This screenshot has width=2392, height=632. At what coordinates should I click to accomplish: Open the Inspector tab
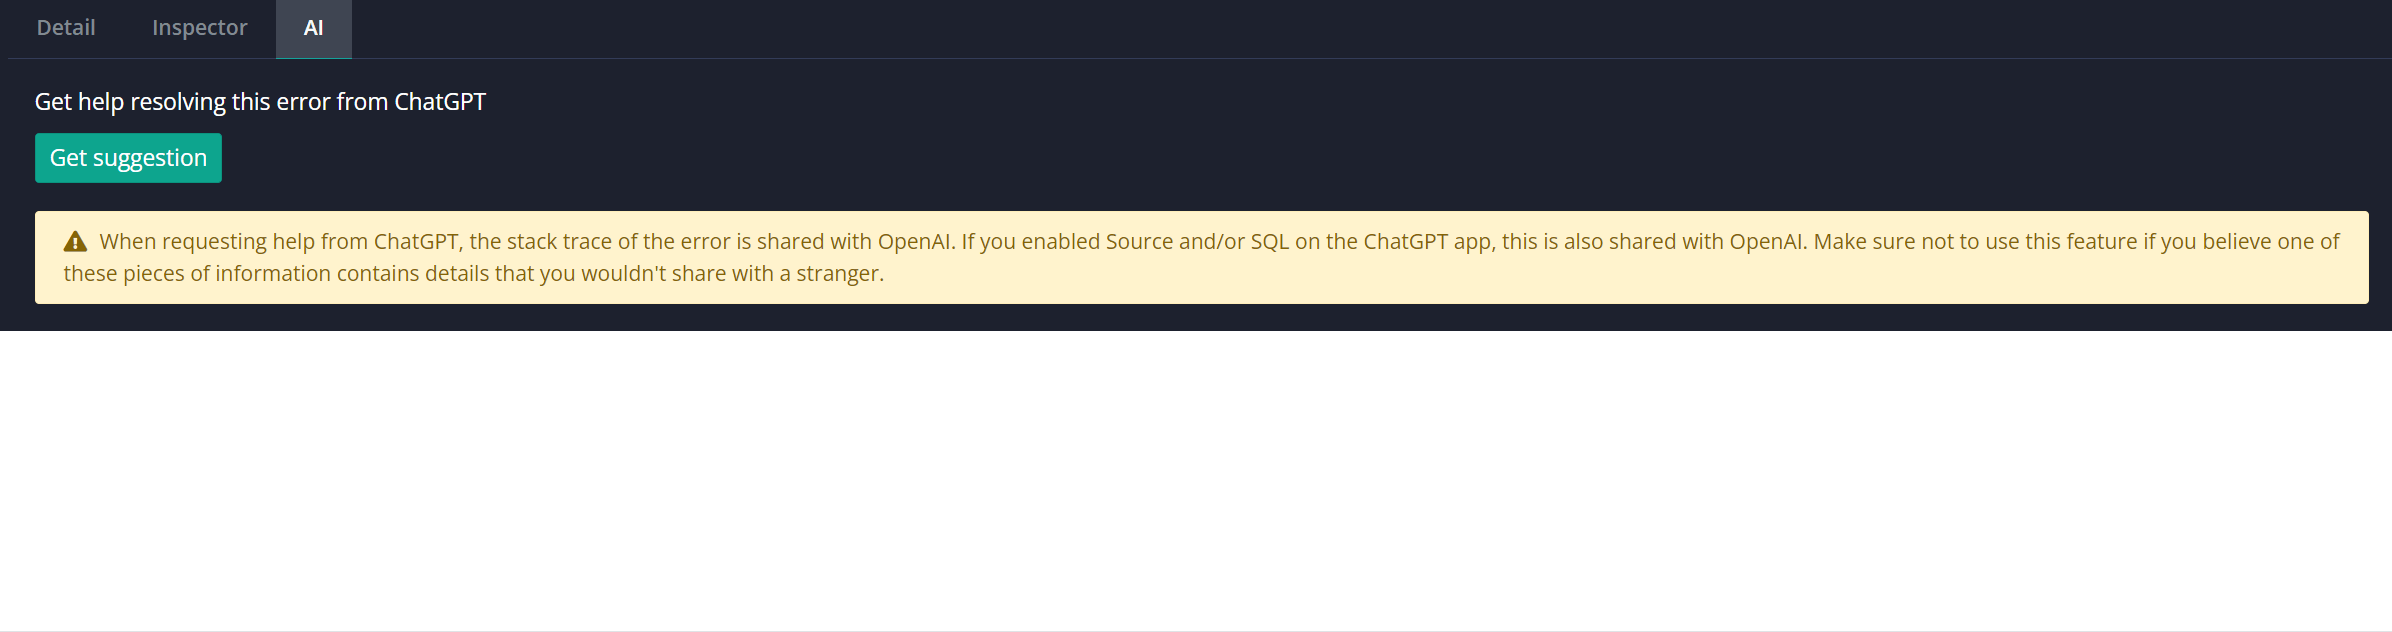tap(199, 28)
